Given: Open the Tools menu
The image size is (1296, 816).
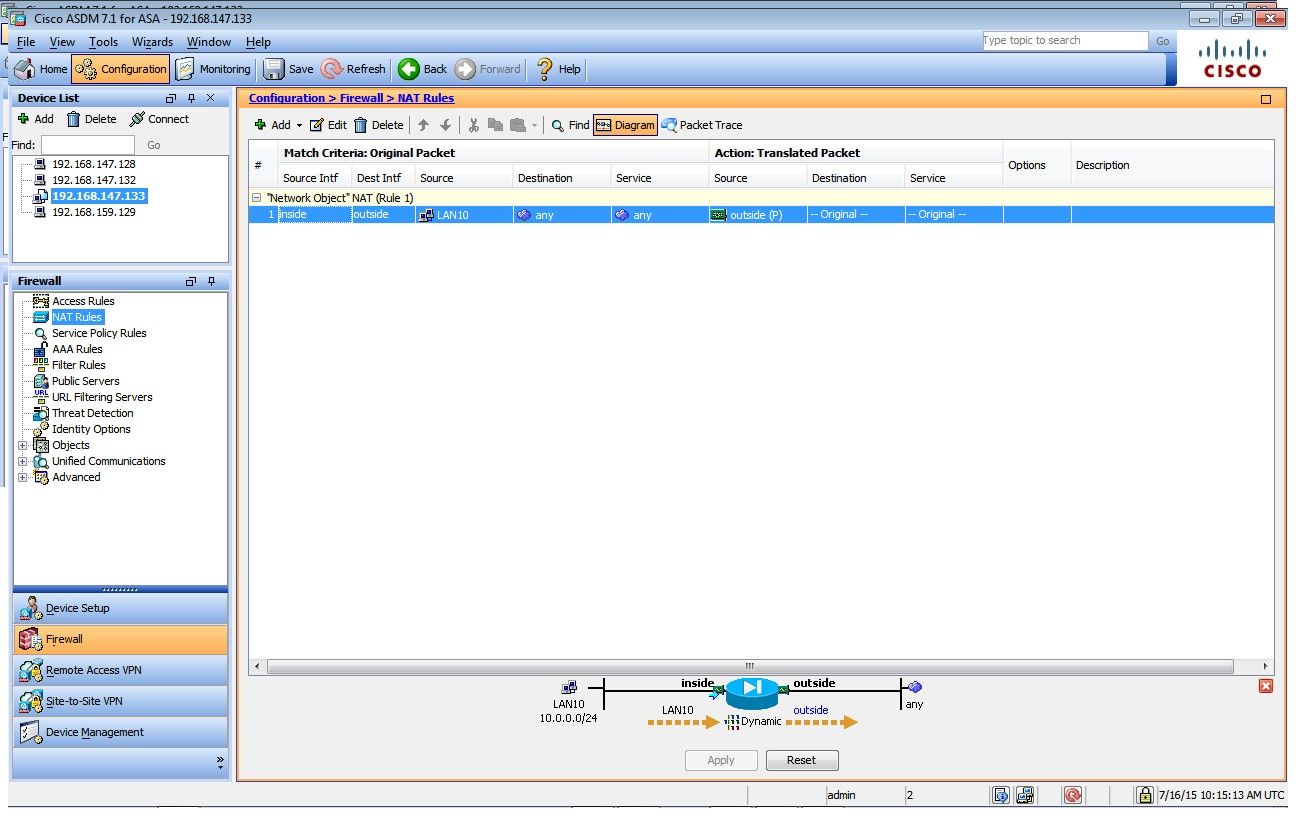Looking at the screenshot, I should pos(103,42).
